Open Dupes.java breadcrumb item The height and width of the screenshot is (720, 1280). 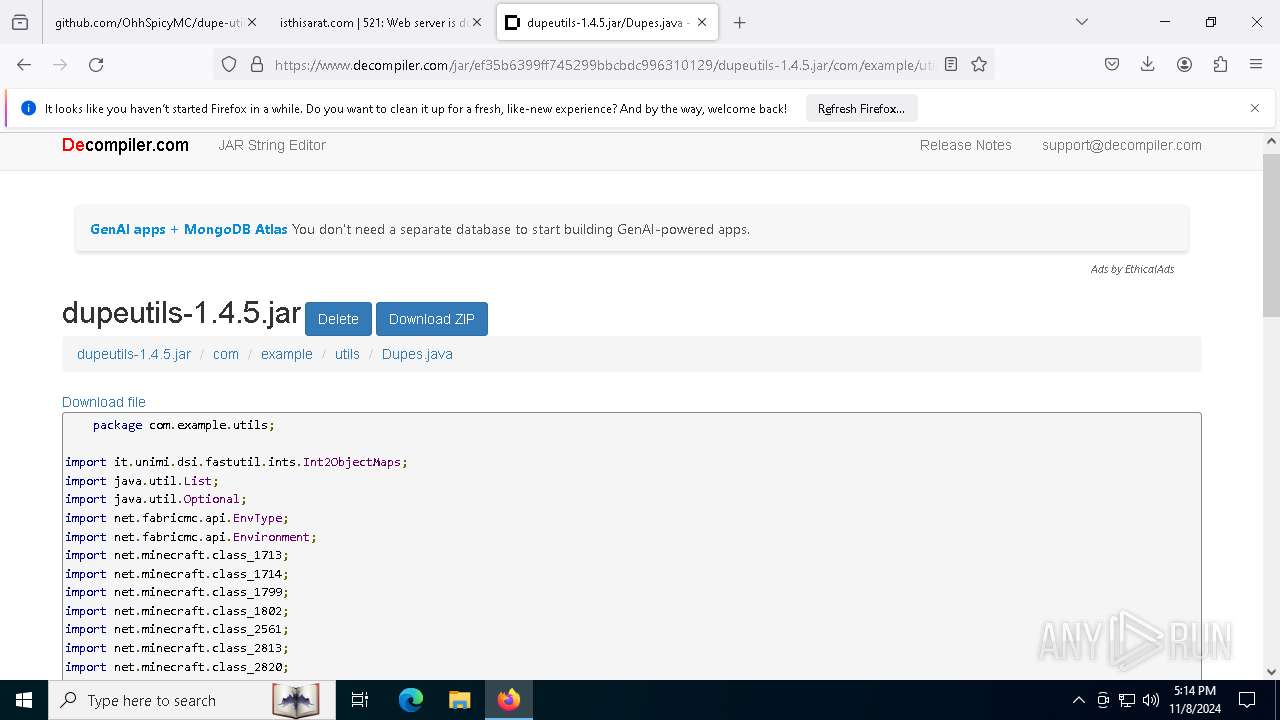pos(417,354)
